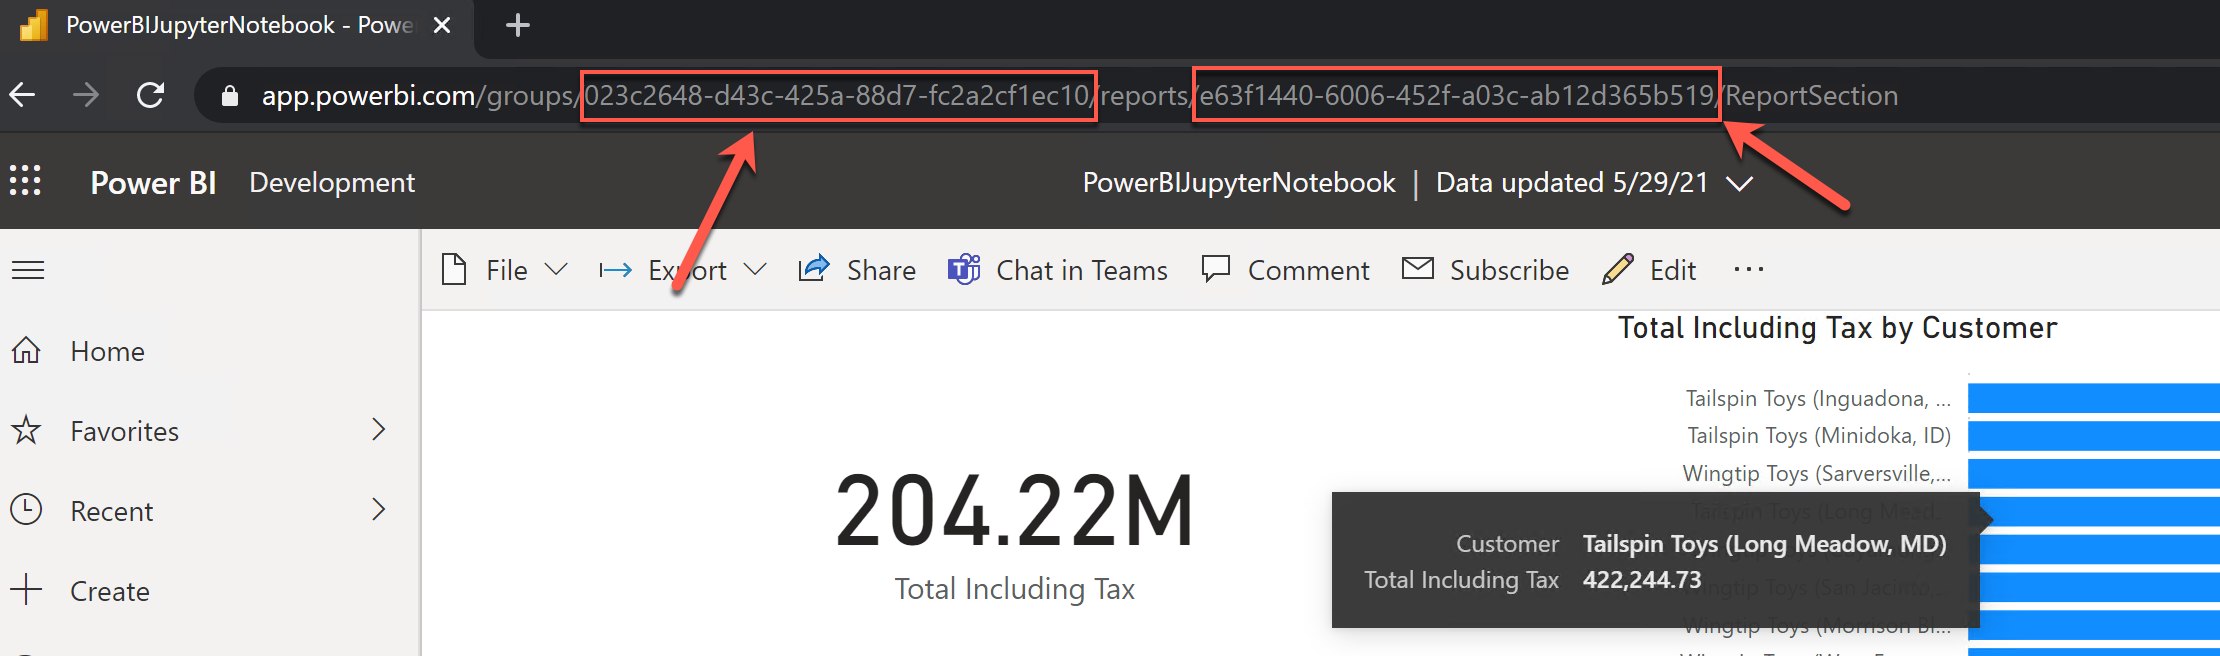2220x656 pixels.
Task: Click the Edit button
Action: click(x=1649, y=270)
